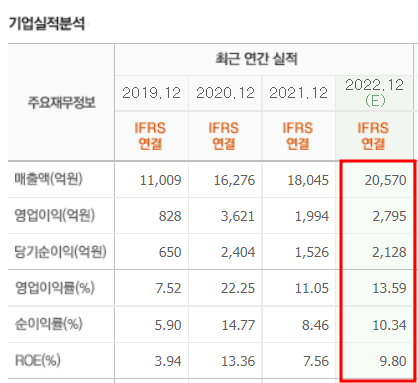Click IFRS 연결 under 2020.12

224,136
